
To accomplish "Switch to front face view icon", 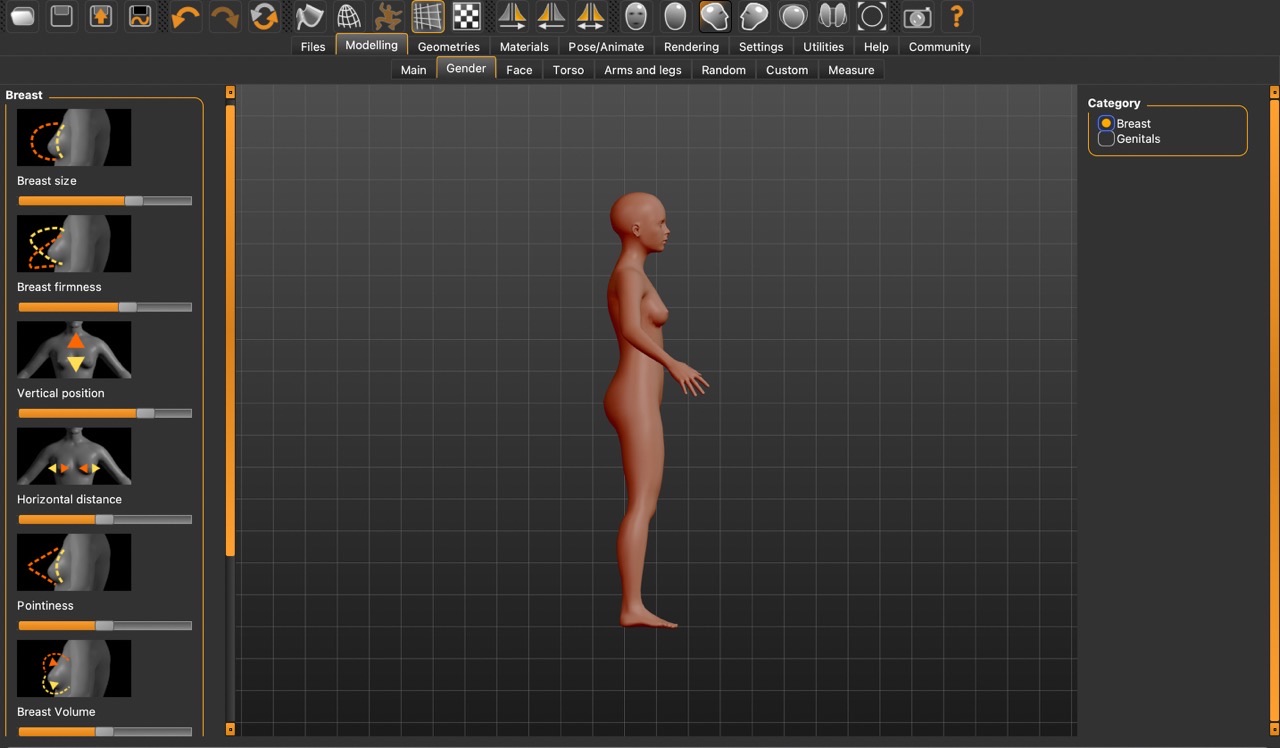I will pyautogui.click(x=635, y=16).
